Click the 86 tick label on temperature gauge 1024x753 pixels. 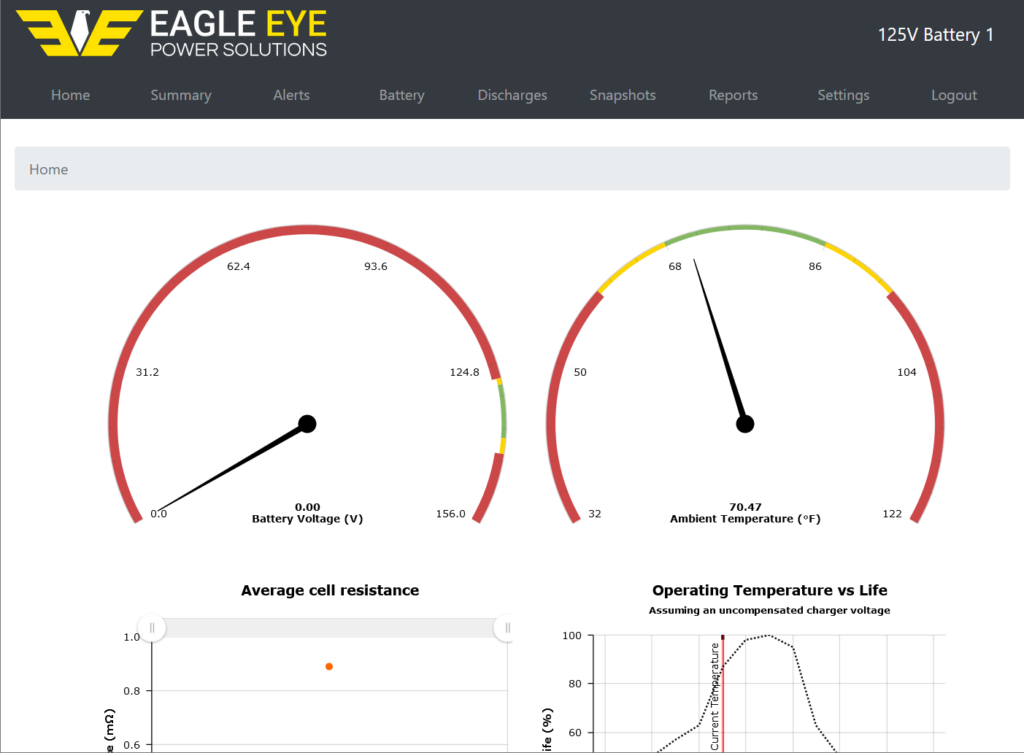tap(815, 266)
